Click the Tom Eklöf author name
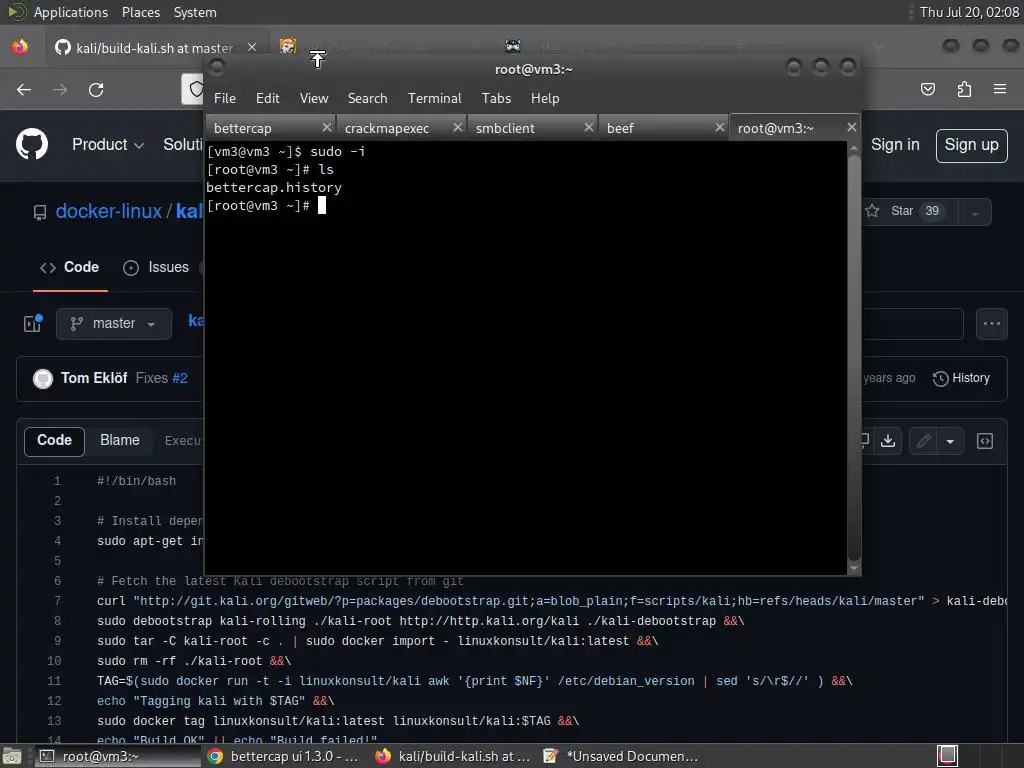The height and width of the screenshot is (768, 1024). pos(93,378)
